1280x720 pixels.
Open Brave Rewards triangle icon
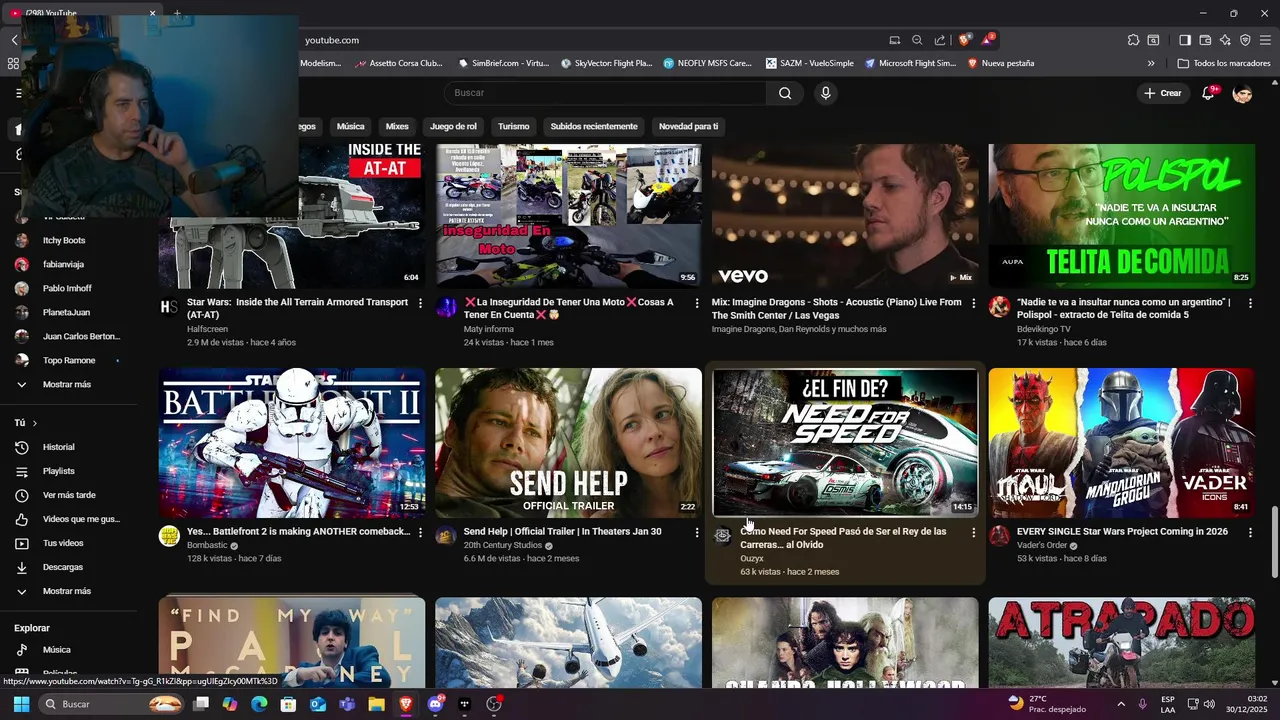(988, 40)
